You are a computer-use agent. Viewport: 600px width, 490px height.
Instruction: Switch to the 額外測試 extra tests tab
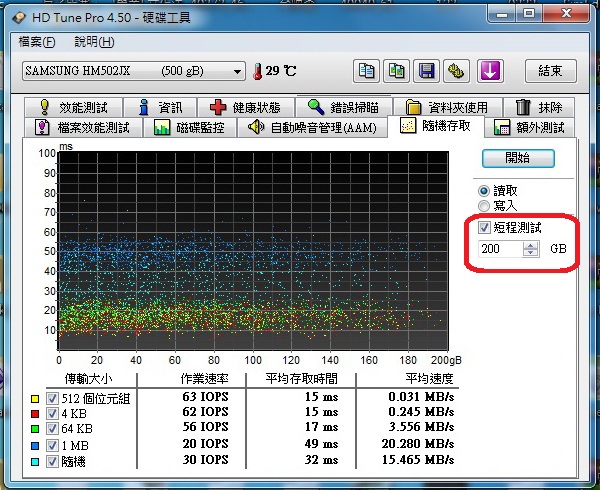[x=530, y=127]
